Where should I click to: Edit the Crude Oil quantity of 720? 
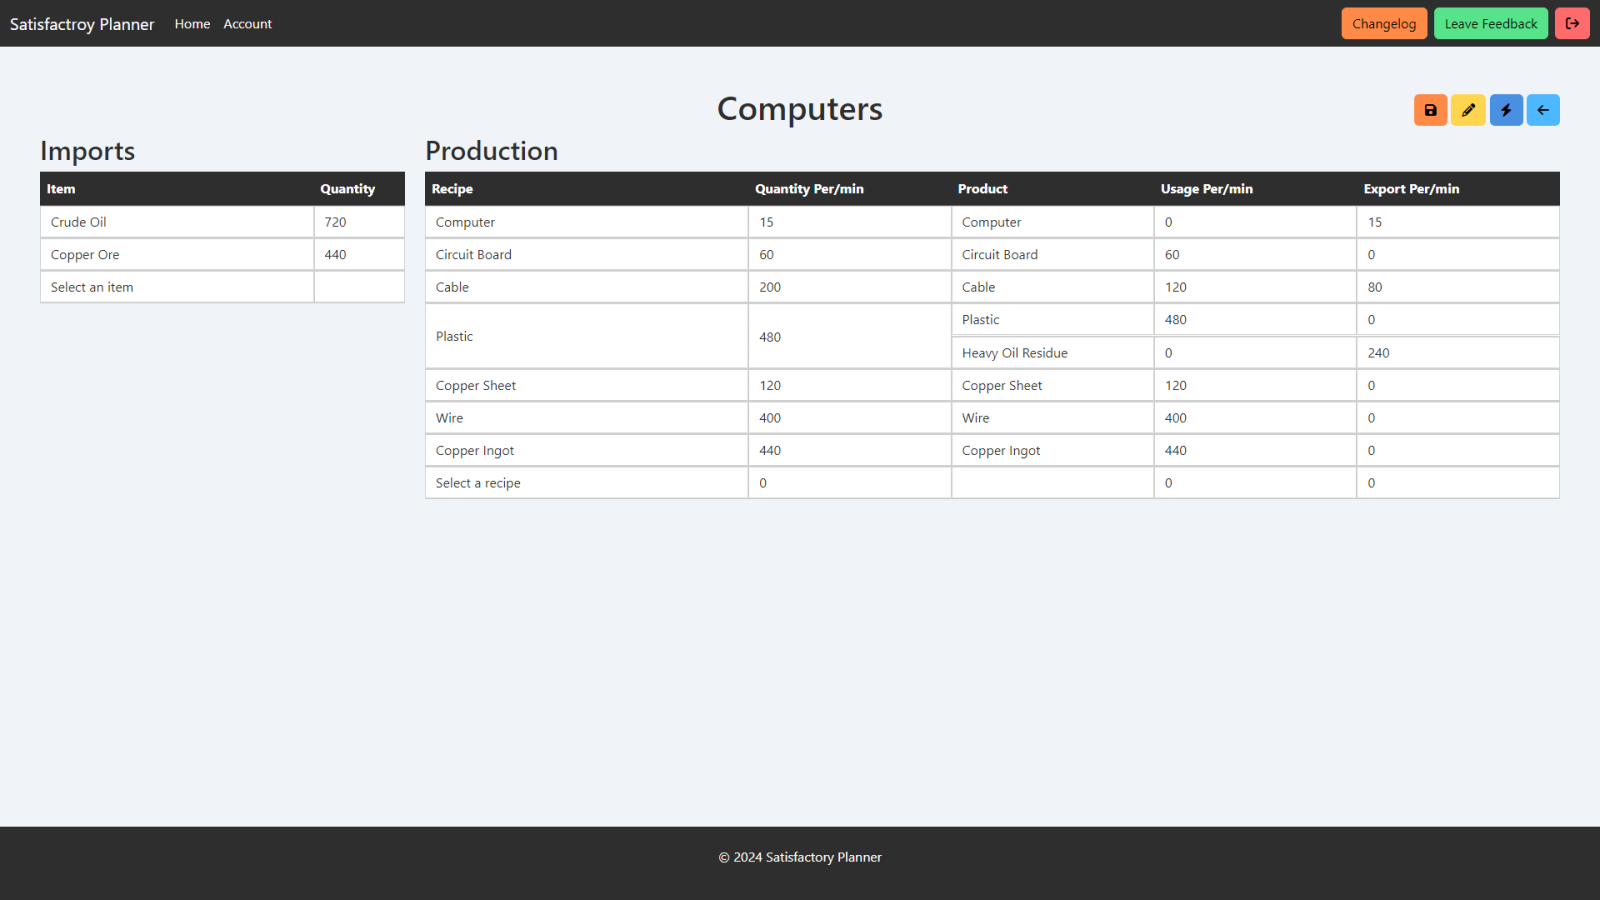(335, 221)
